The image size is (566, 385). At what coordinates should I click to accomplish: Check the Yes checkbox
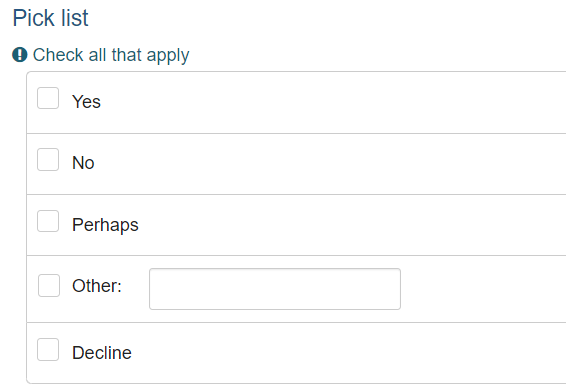(x=48, y=98)
